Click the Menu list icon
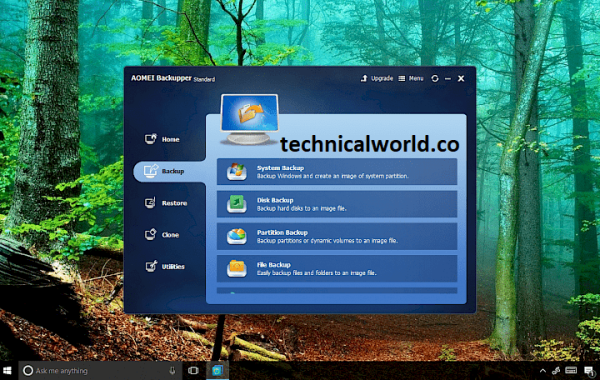 pyautogui.click(x=402, y=78)
